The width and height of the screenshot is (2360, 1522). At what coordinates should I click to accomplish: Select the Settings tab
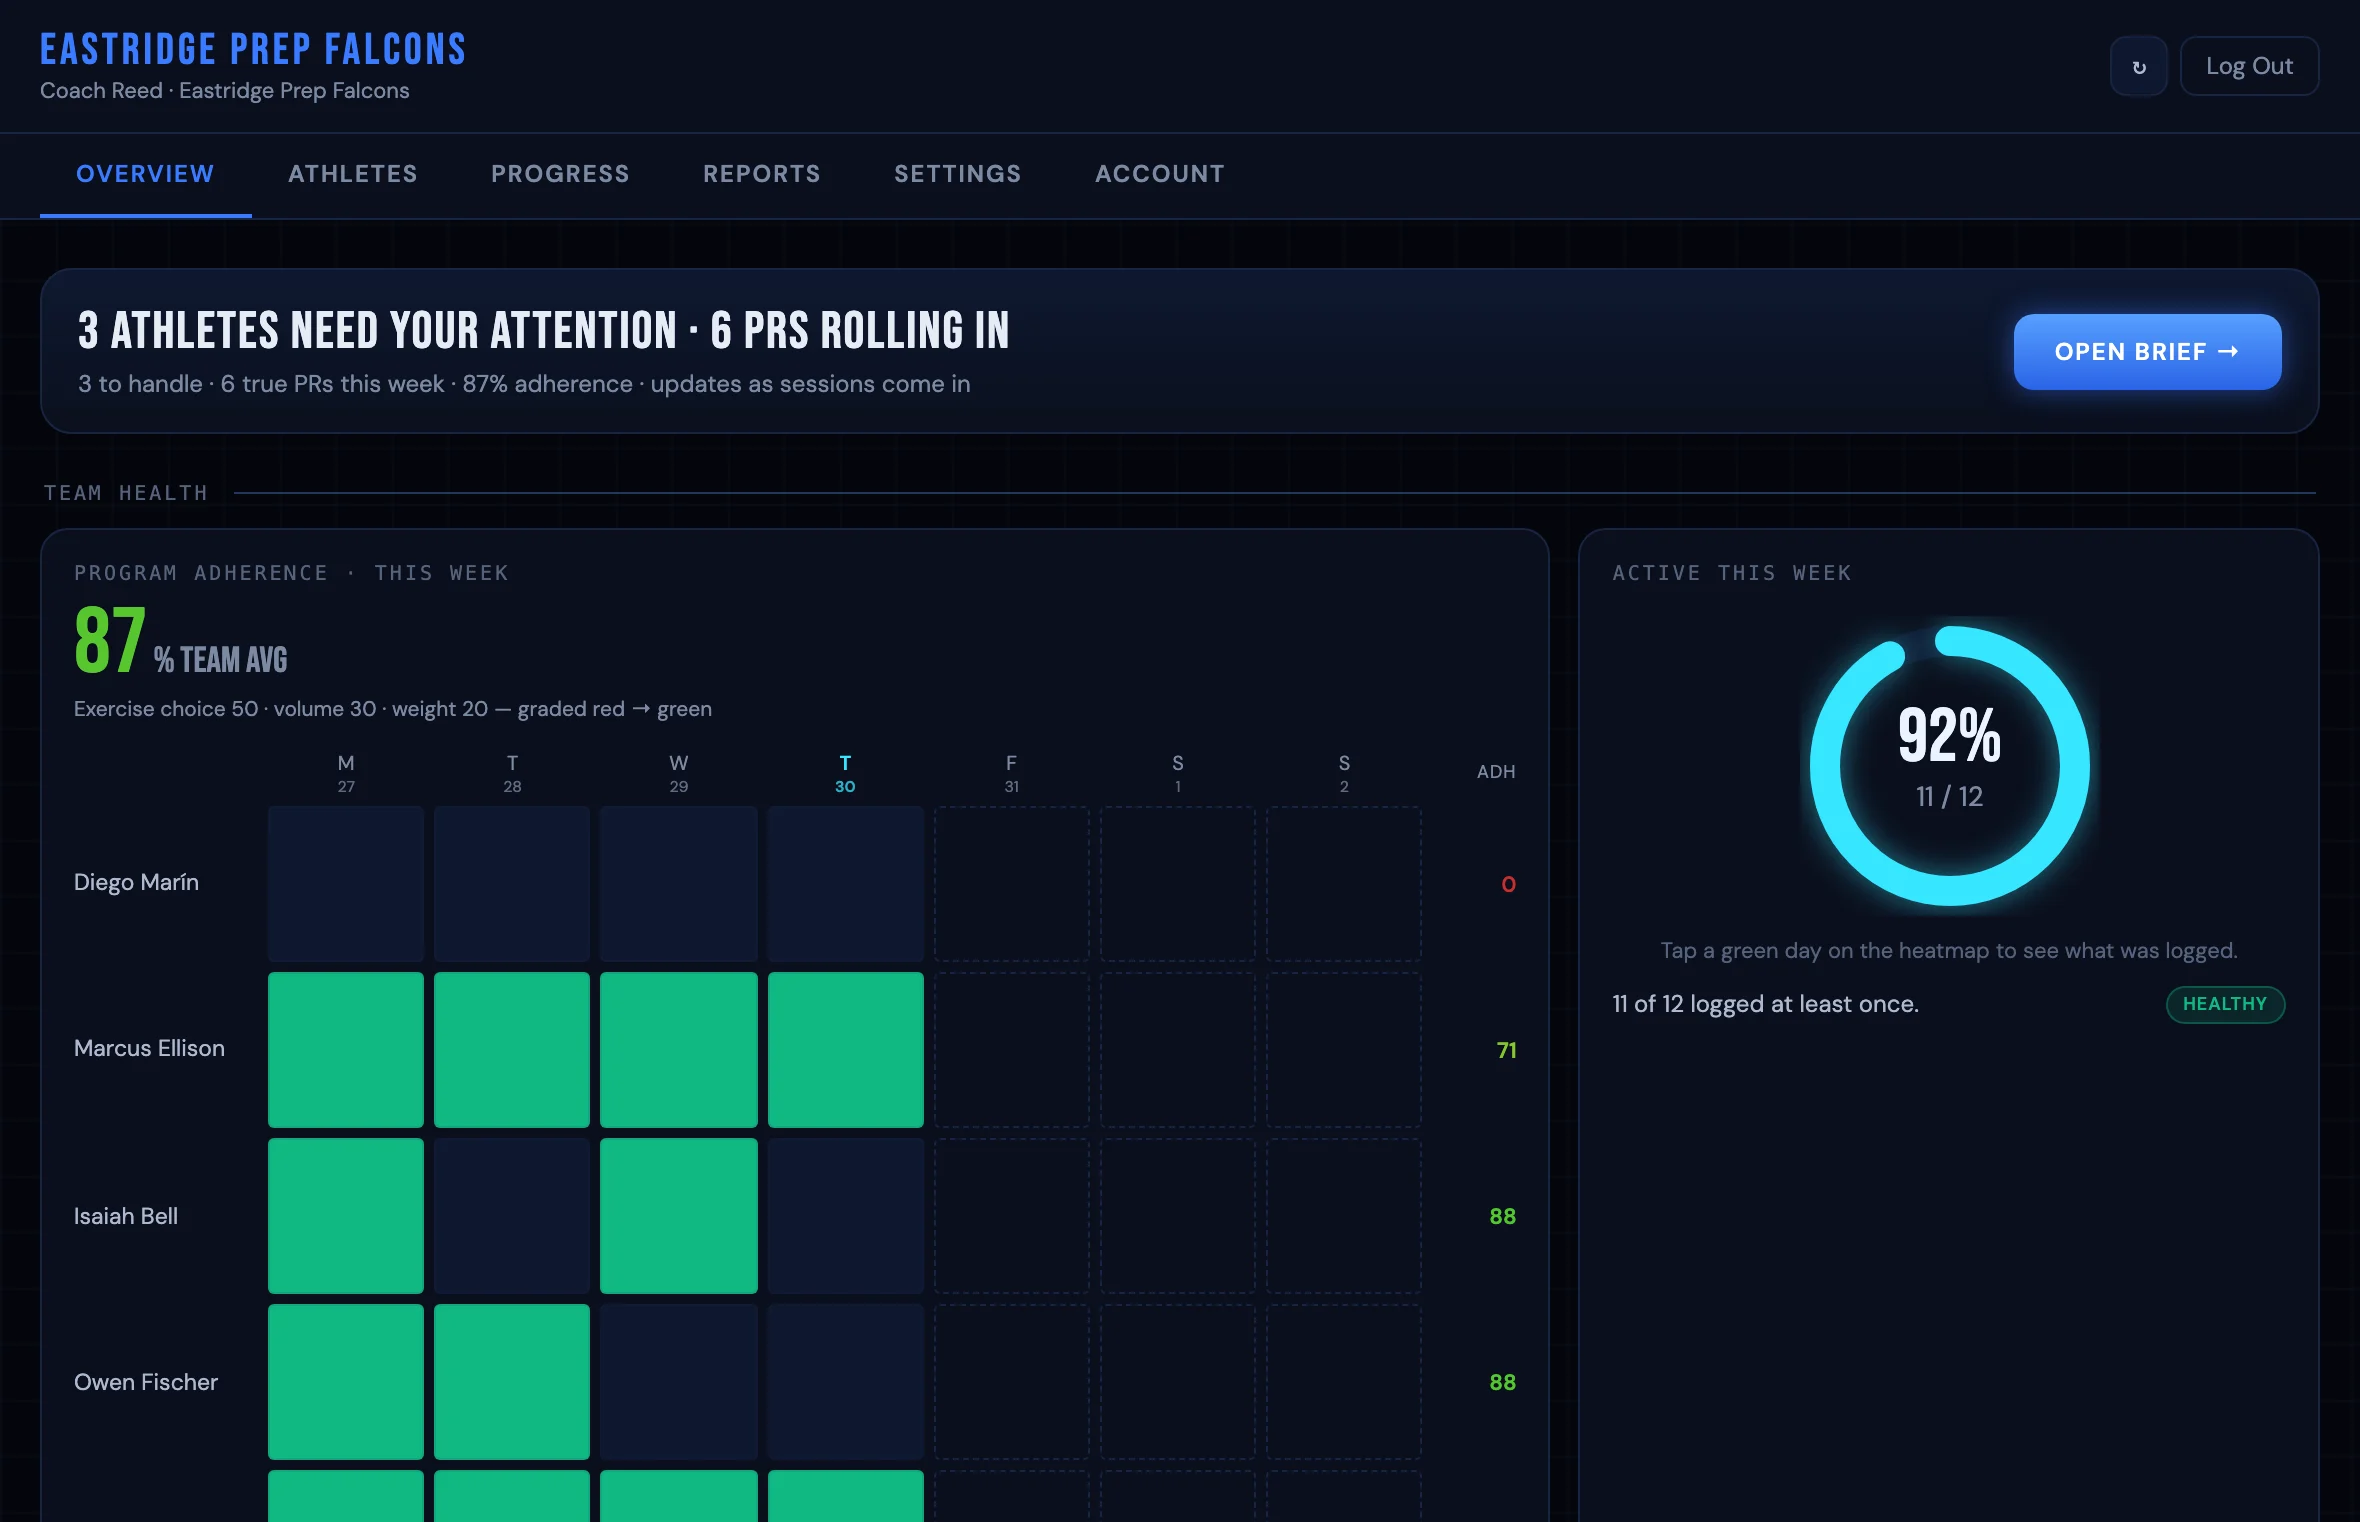pyautogui.click(x=957, y=174)
